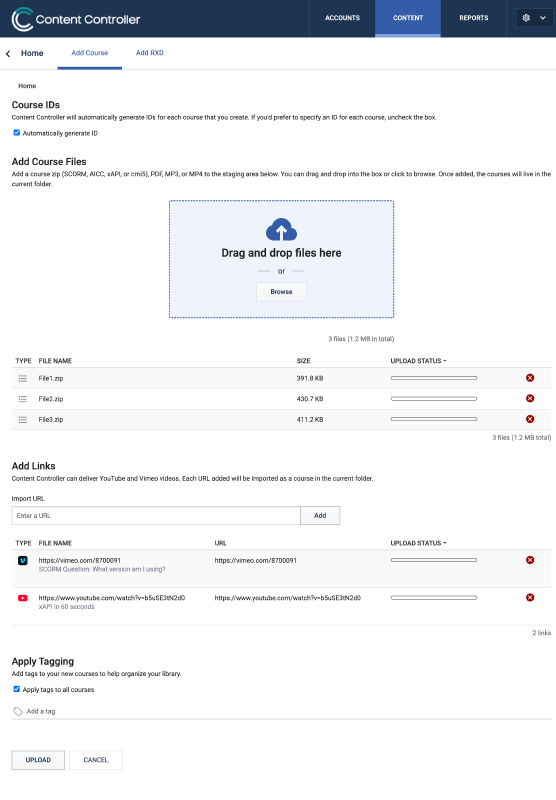The image size is (556, 800).
Task: Click the Browse button
Action: (x=282, y=292)
